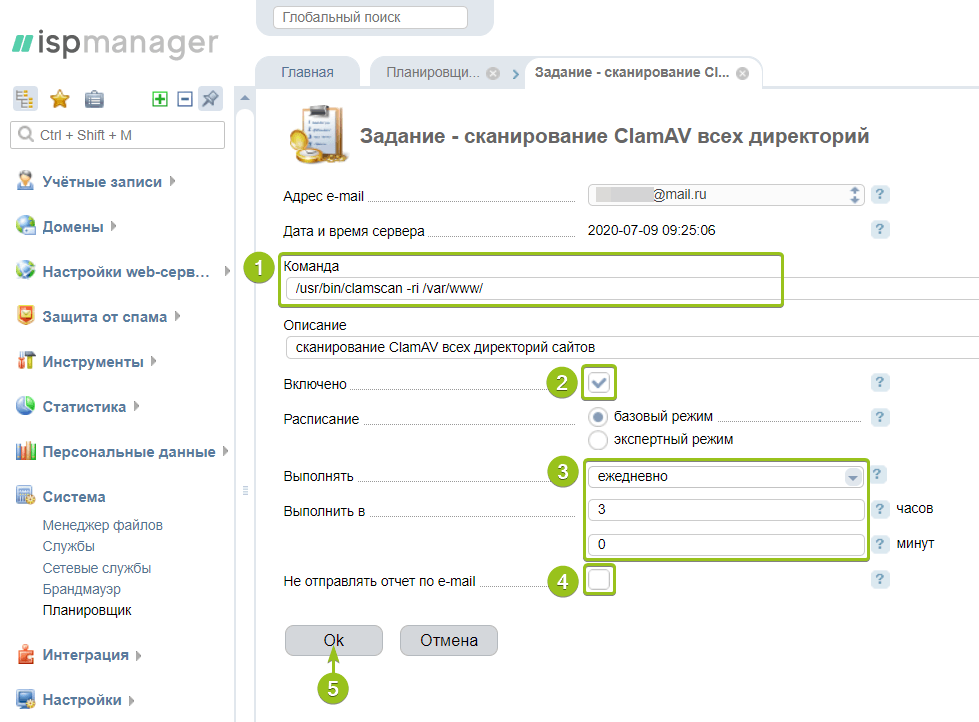The height and width of the screenshot is (722, 979).
Task: Click help icon beside Включено checkbox
Action: pos(880,382)
